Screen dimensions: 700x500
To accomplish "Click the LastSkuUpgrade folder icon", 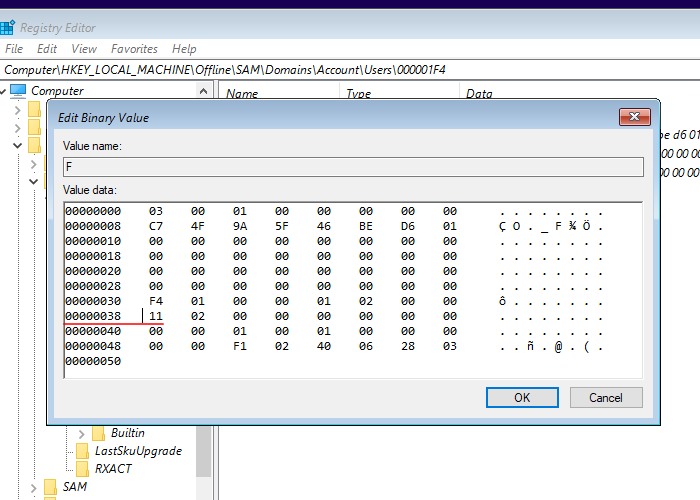I will (84, 451).
